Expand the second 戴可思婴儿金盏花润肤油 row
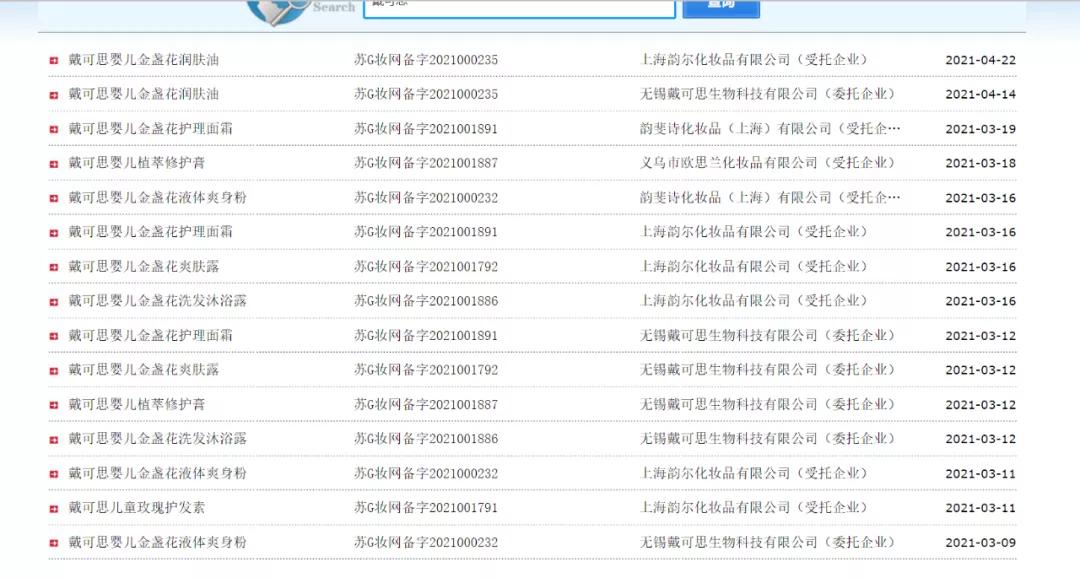This screenshot has height=578, width=1080. coord(53,94)
